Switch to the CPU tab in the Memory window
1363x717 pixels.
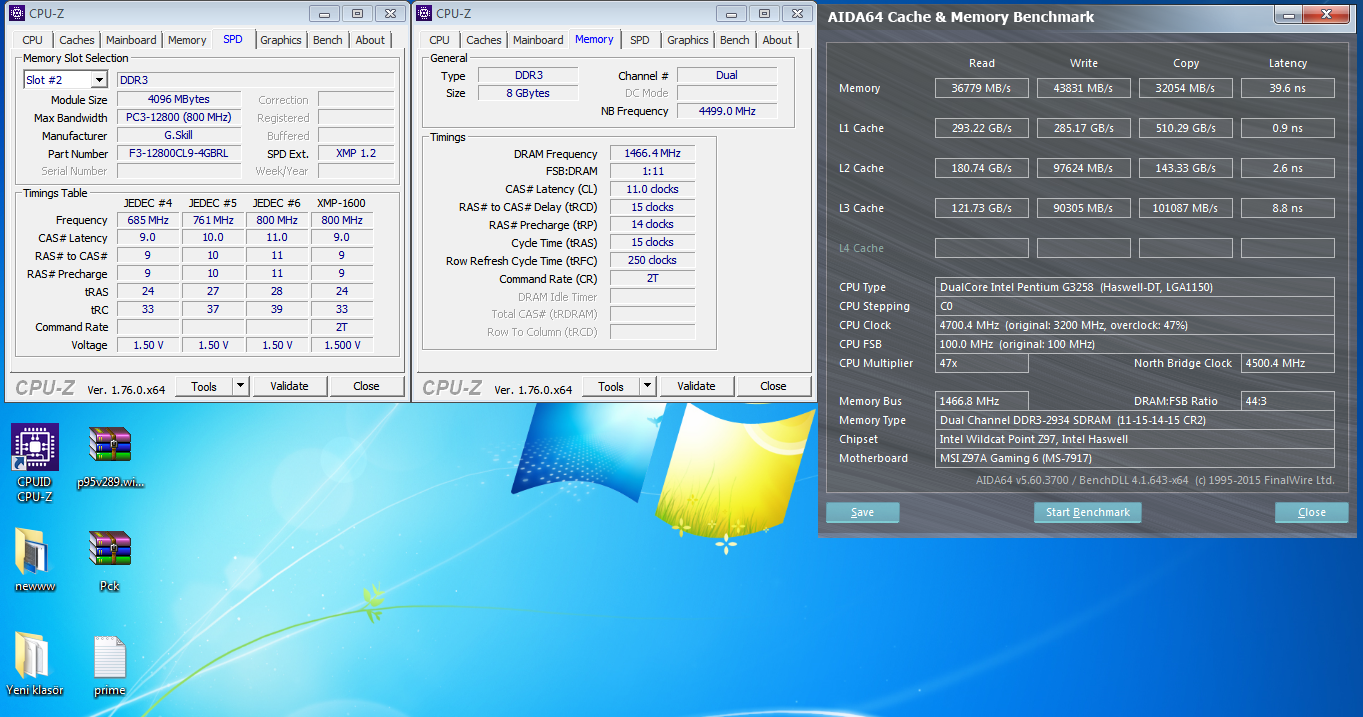439,40
